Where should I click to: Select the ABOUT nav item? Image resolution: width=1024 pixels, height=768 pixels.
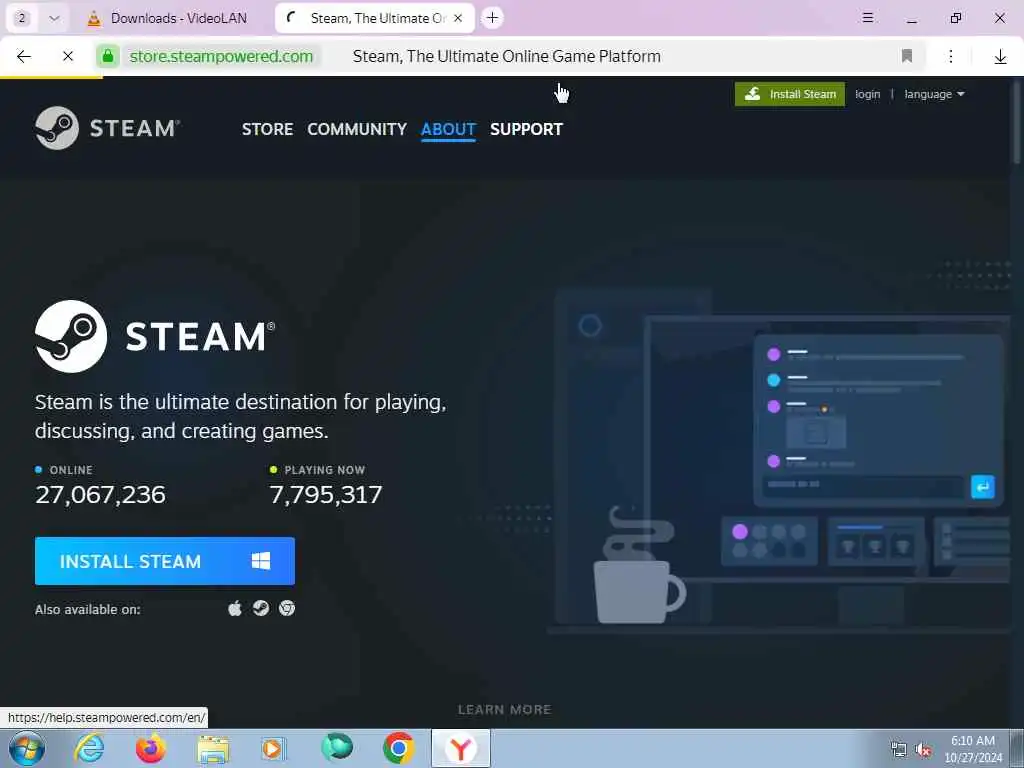pos(448,129)
